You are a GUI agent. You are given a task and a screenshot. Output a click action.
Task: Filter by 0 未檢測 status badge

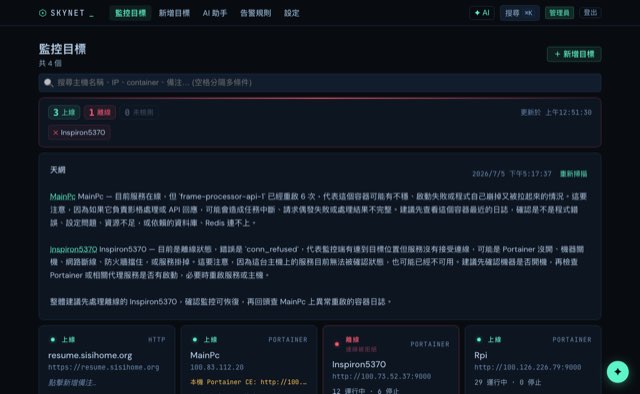139,112
